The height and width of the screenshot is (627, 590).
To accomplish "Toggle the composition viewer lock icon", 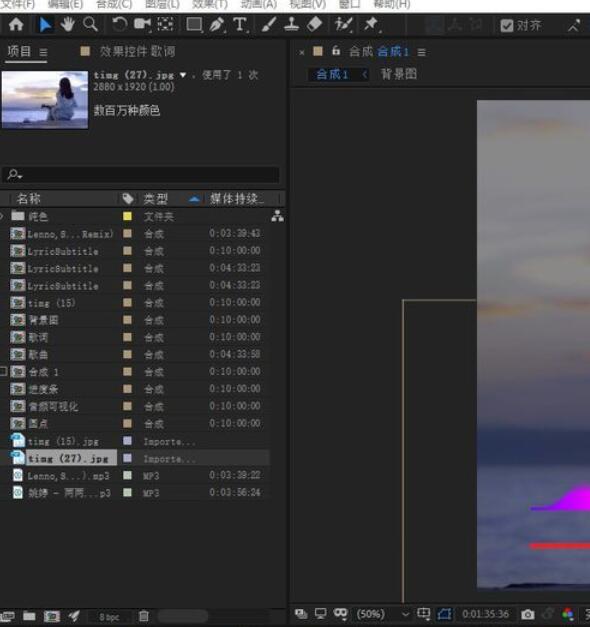I will [x=336, y=51].
